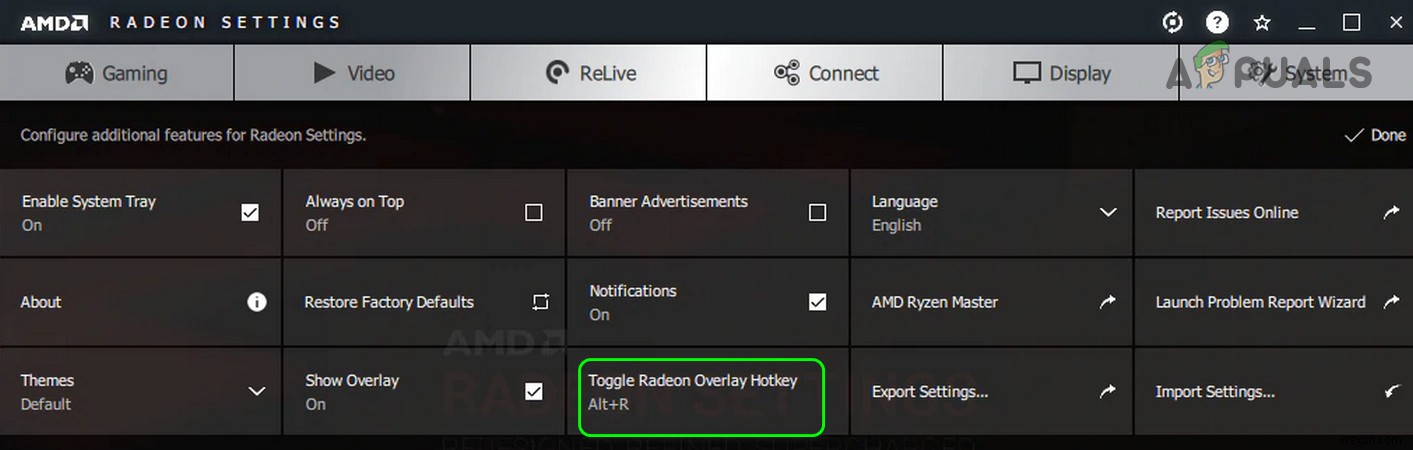The width and height of the screenshot is (1413, 450).
Task: Click the Report Issues Online arrow icon
Action: [x=1391, y=213]
